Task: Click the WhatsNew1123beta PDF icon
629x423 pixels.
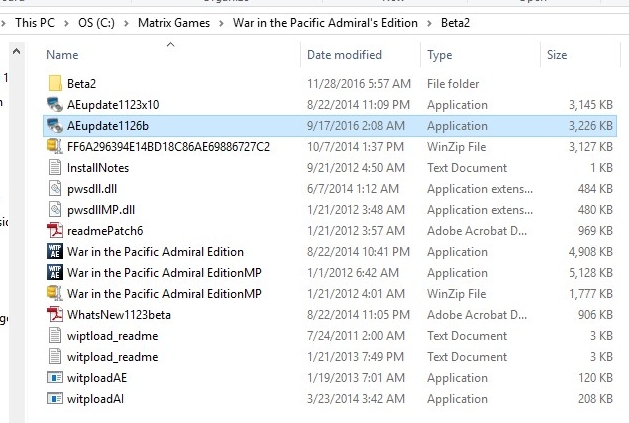Action: [x=55, y=314]
